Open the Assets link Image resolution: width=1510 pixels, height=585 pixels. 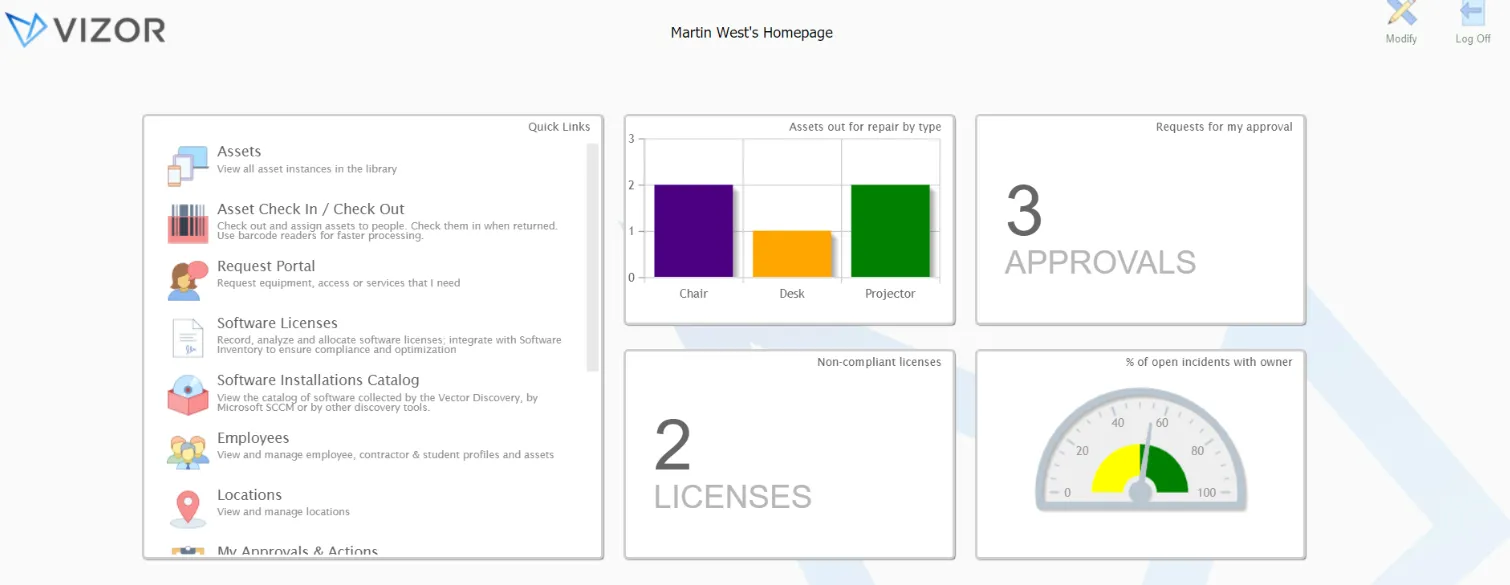click(x=239, y=151)
